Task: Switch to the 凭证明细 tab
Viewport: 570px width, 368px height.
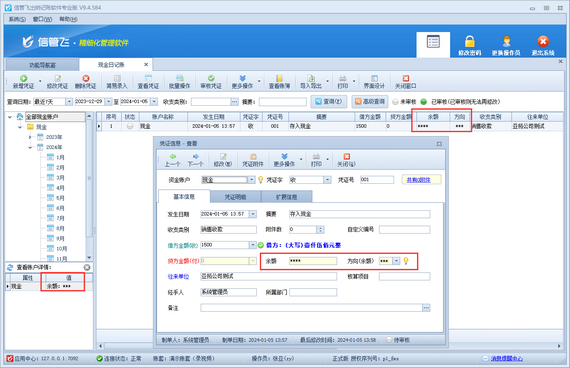Action: pos(235,197)
